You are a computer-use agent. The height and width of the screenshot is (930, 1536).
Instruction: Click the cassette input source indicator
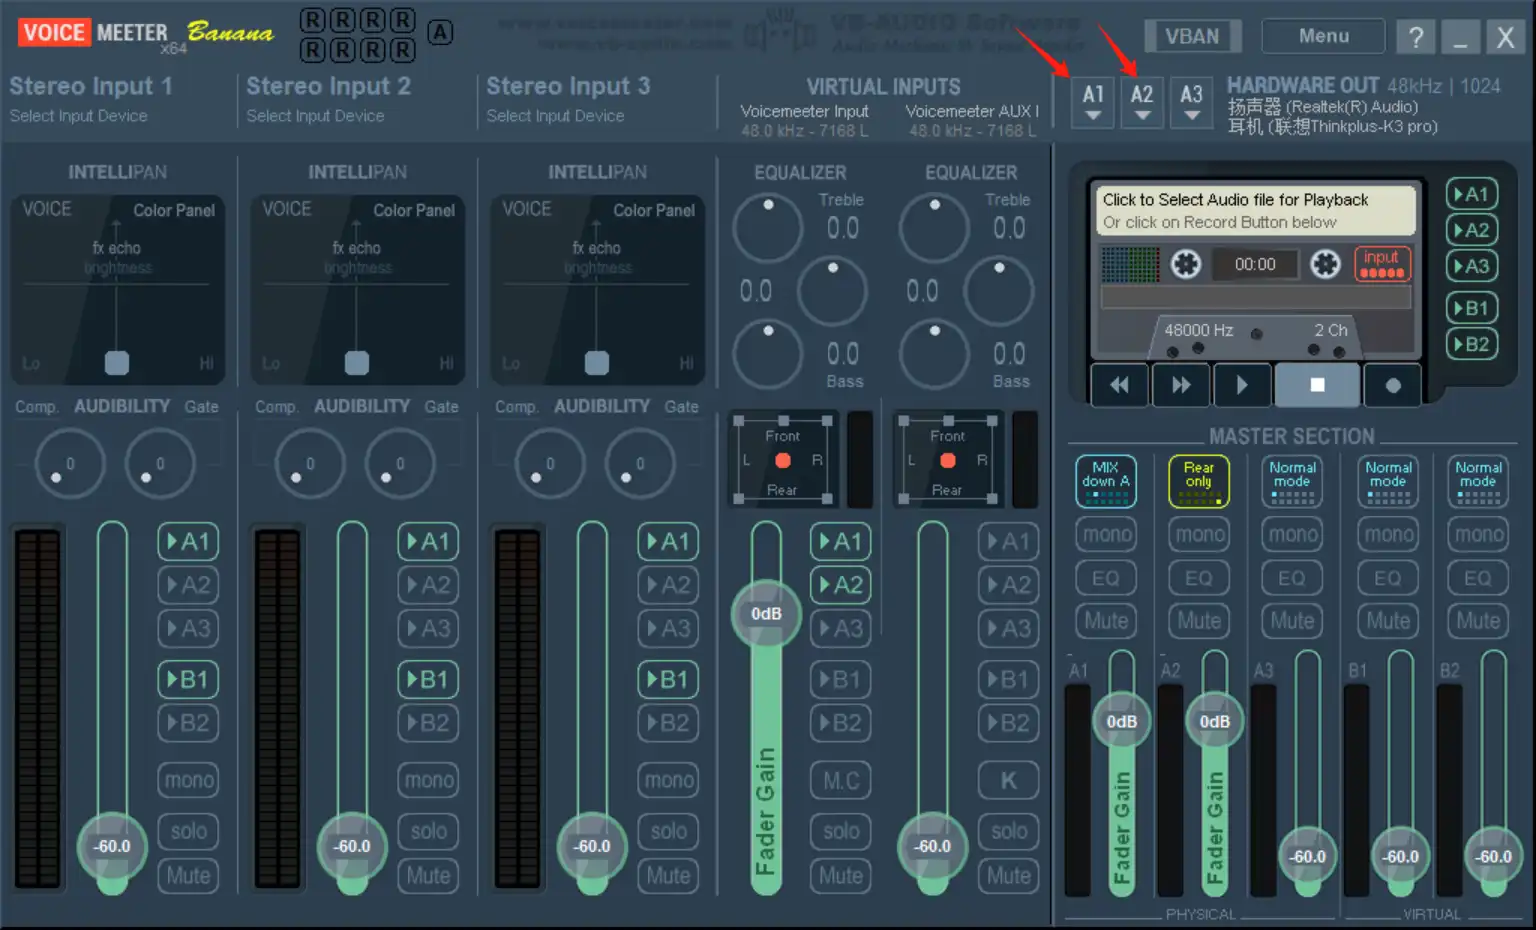click(1382, 264)
